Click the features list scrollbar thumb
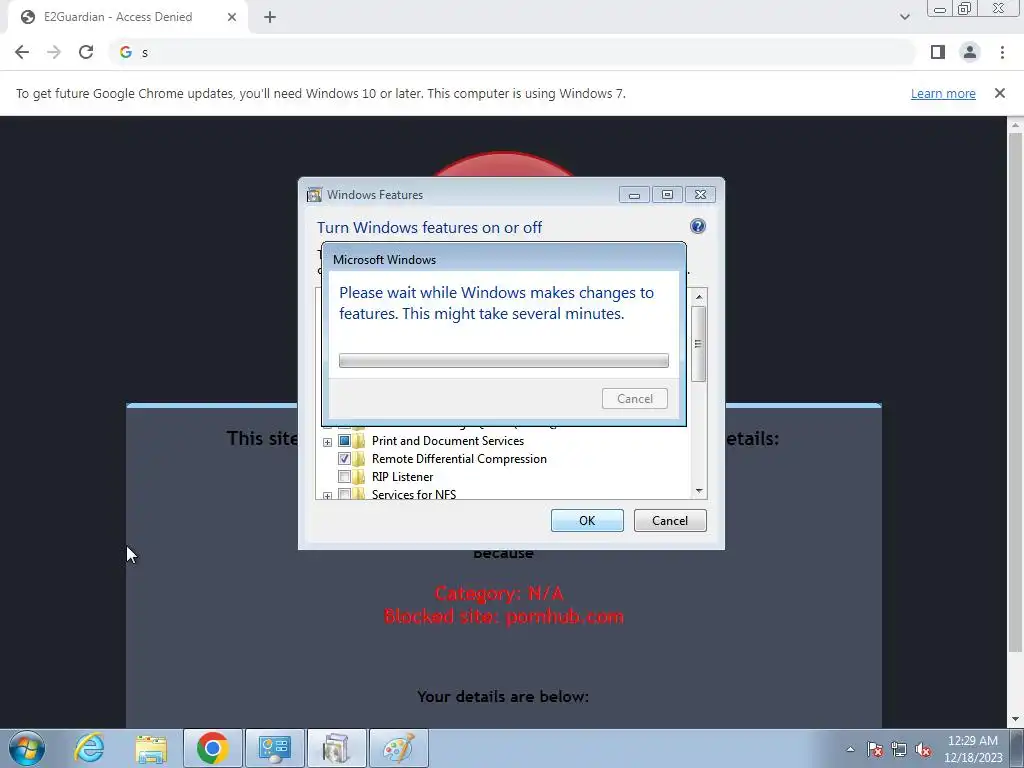The image size is (1024, 768). click(x=699, y=344)
